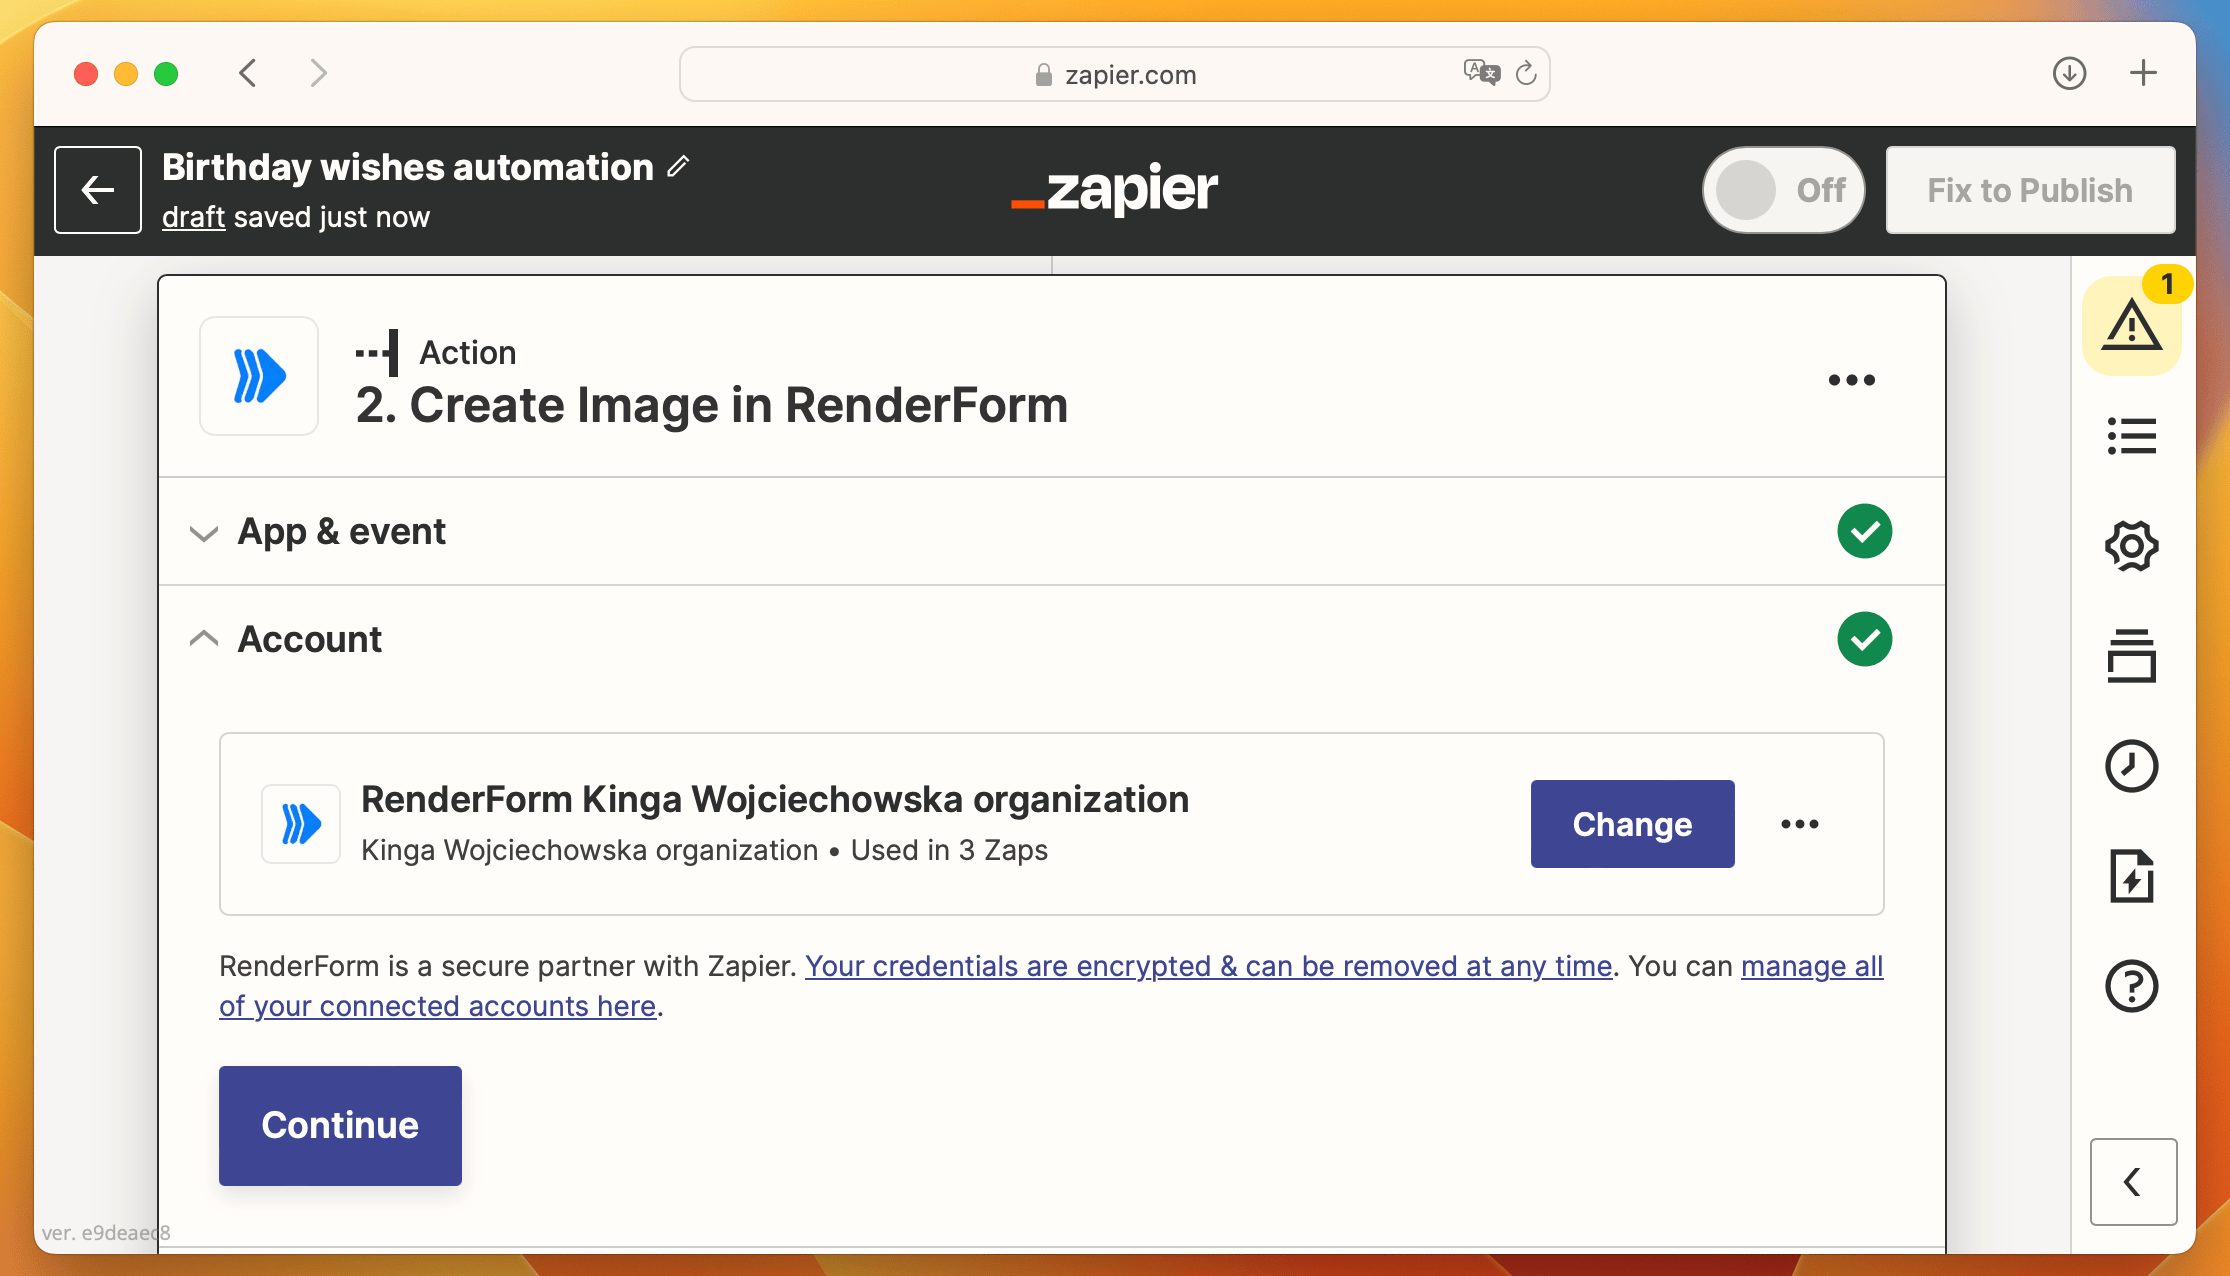
Task: Click Change to switch RenderForm account
Action: coord(1633,823)
